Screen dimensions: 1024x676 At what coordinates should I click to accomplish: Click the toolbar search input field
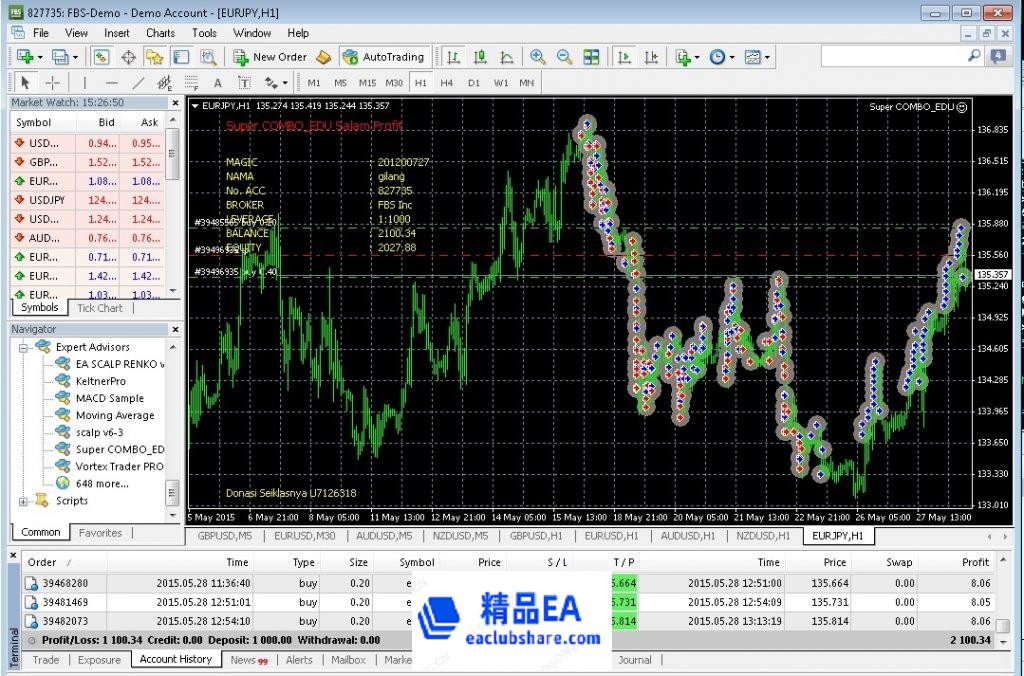coord(893,57)
